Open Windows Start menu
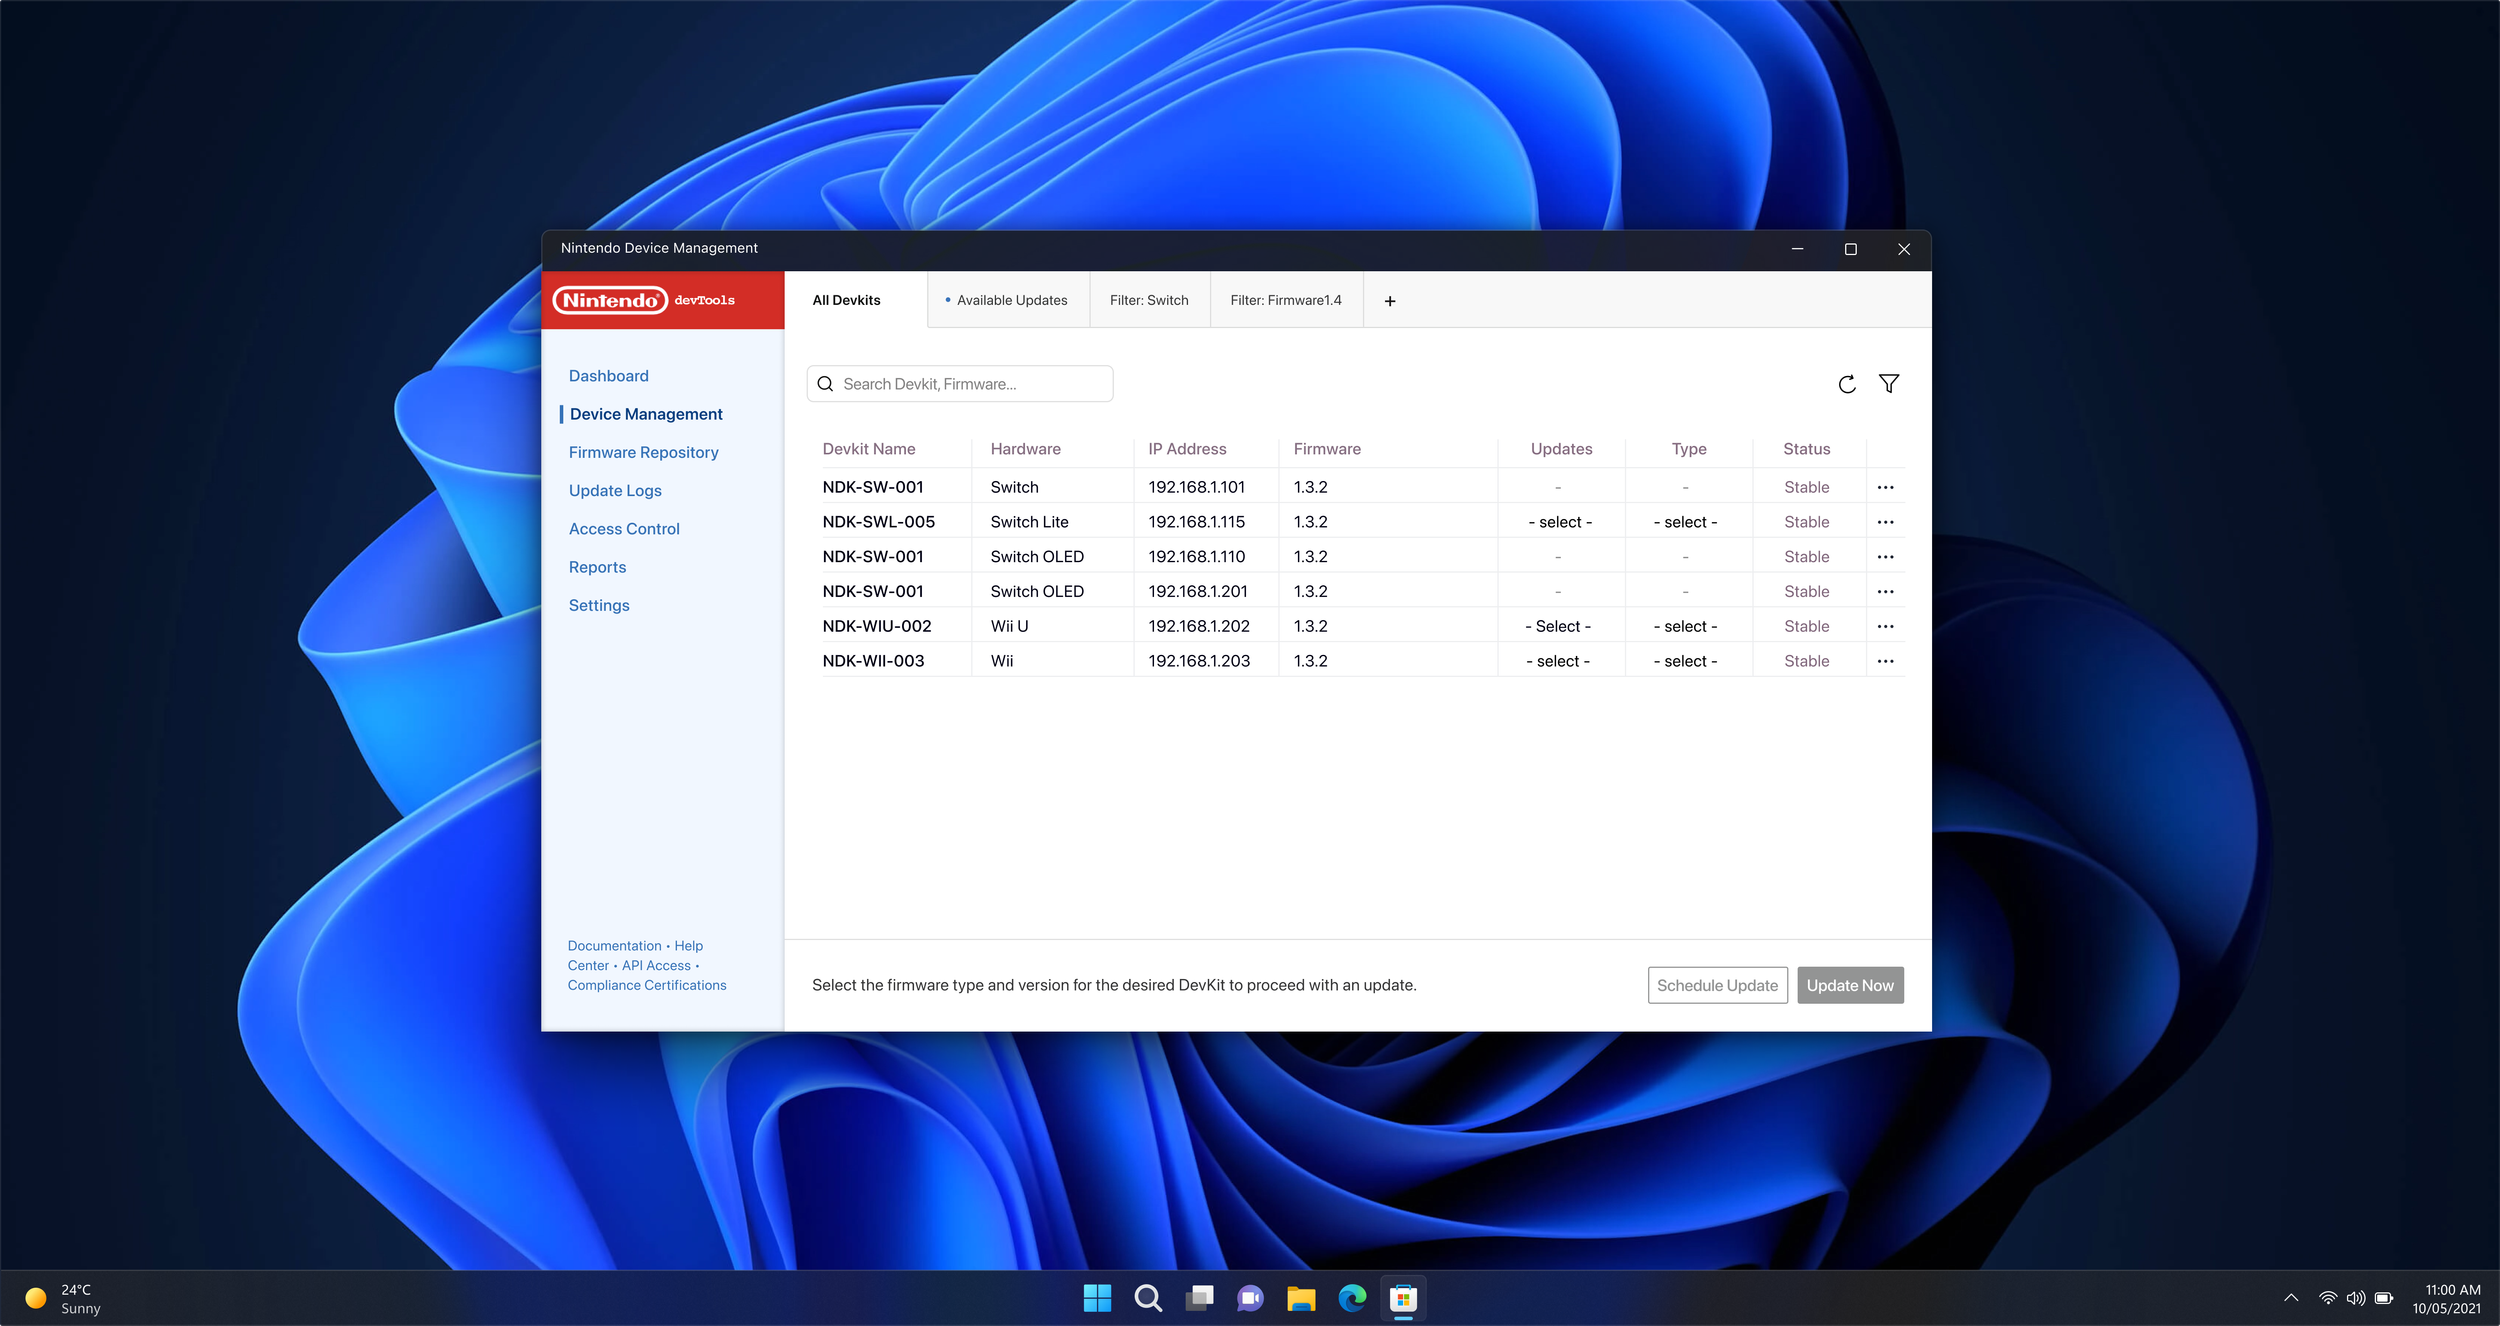The height and width of the screenshot is (1326, 2500). click(x=1097, y=1298)
